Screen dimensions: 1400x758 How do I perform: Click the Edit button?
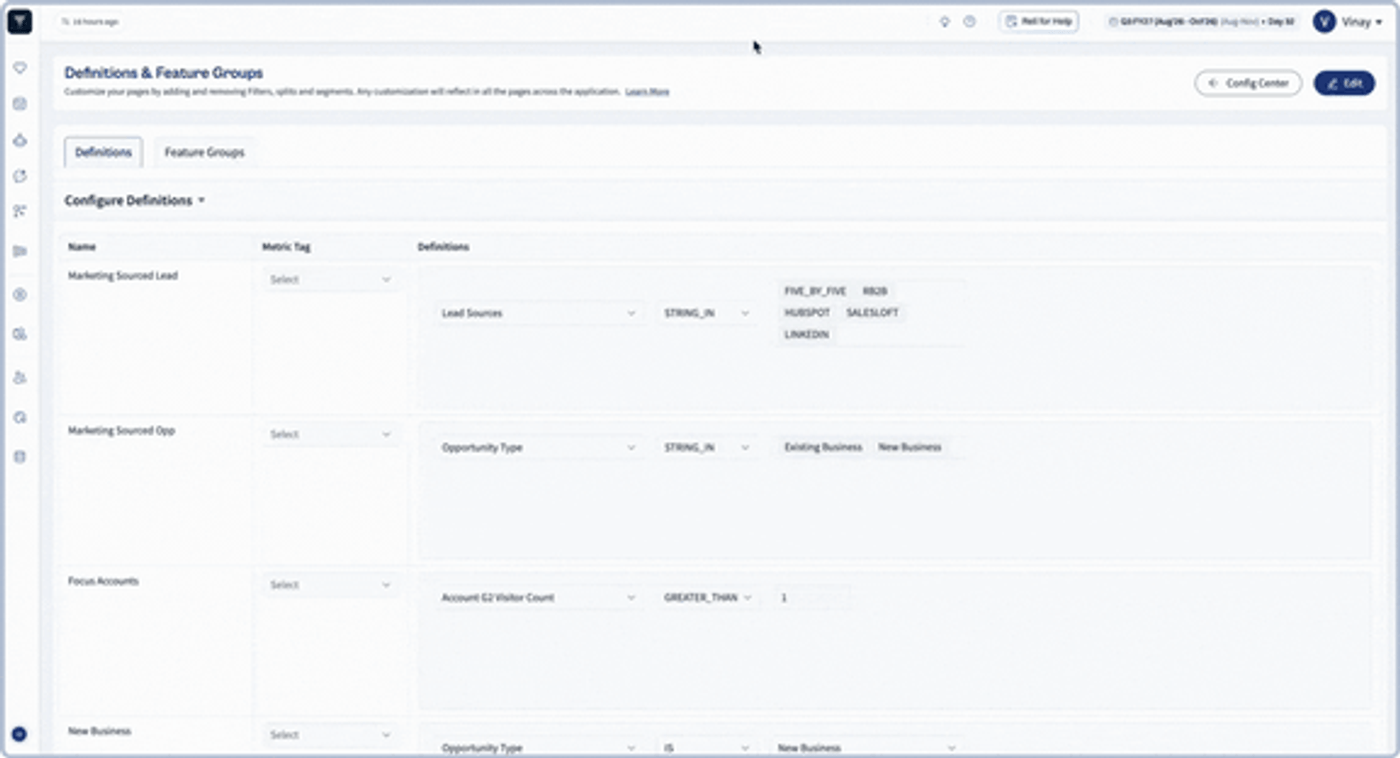(x=1344, y=83)
